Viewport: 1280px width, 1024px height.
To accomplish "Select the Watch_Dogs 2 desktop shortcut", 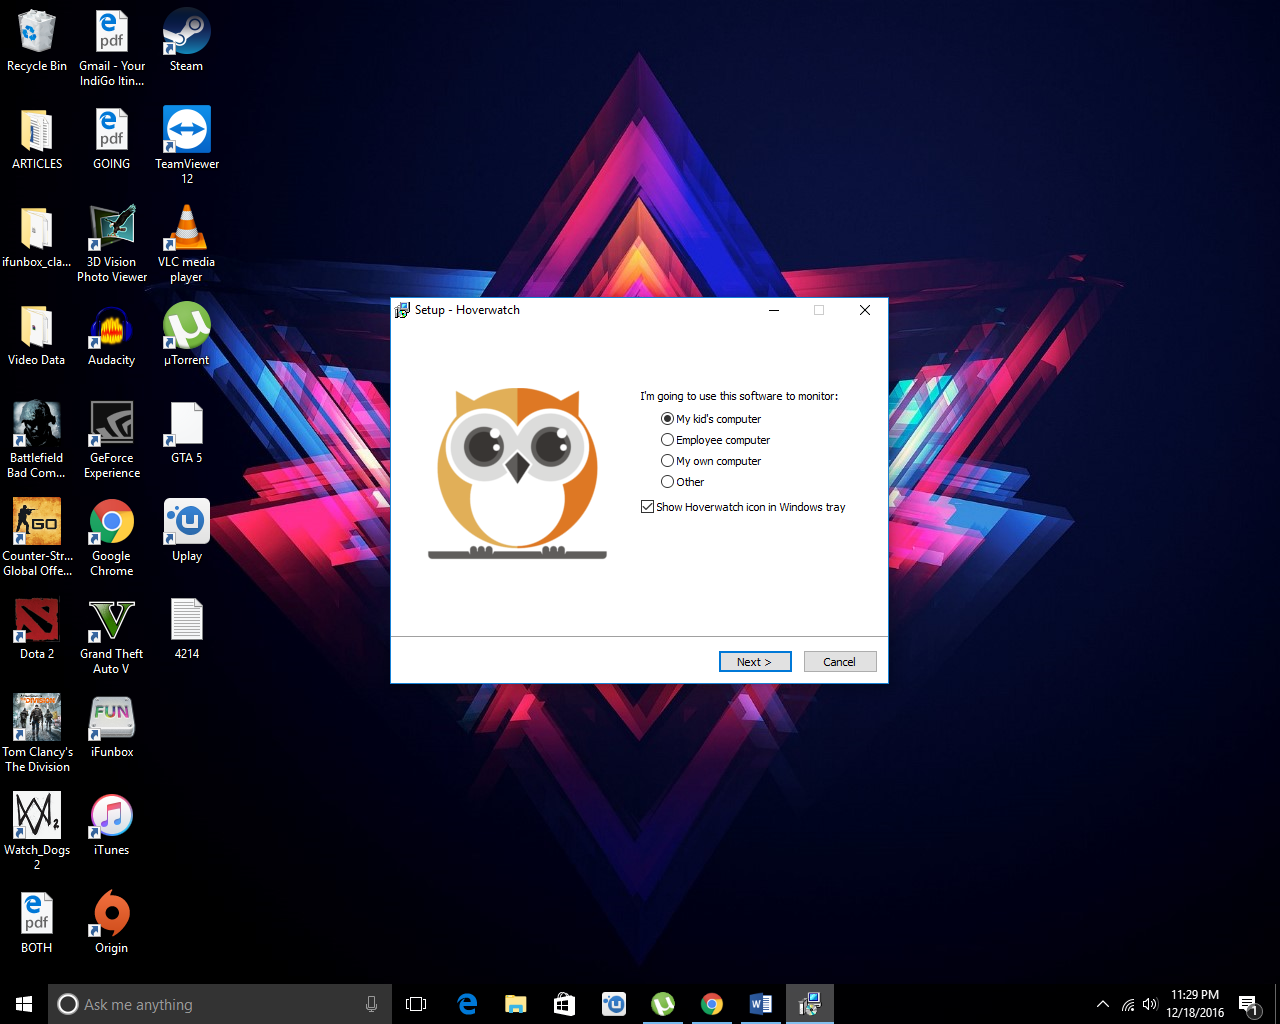I will (x=37, y=832).
